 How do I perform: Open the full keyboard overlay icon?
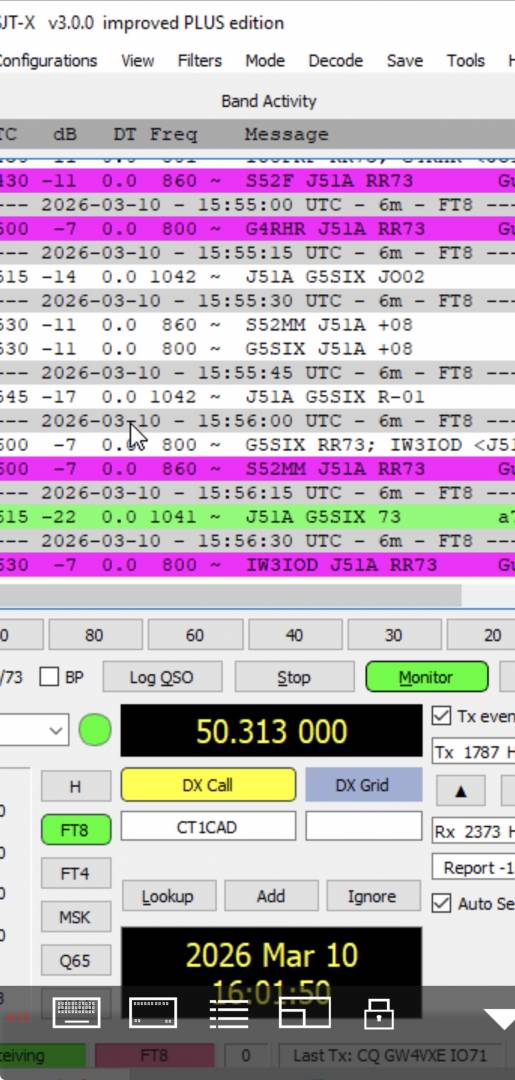76,1012
